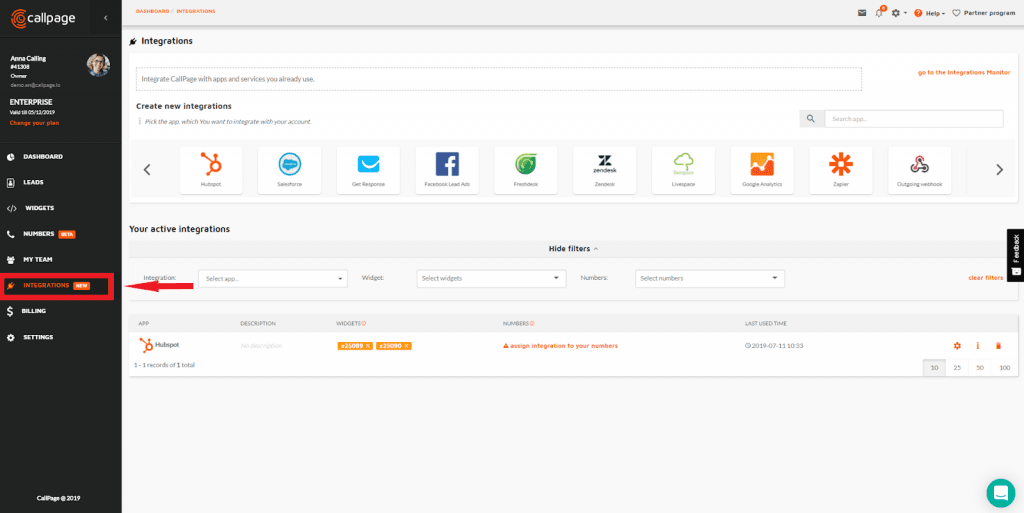Viewport: 1024px width, 513px height.
Task: Choose the Outgoing webhook card
Action: point(920,170)
